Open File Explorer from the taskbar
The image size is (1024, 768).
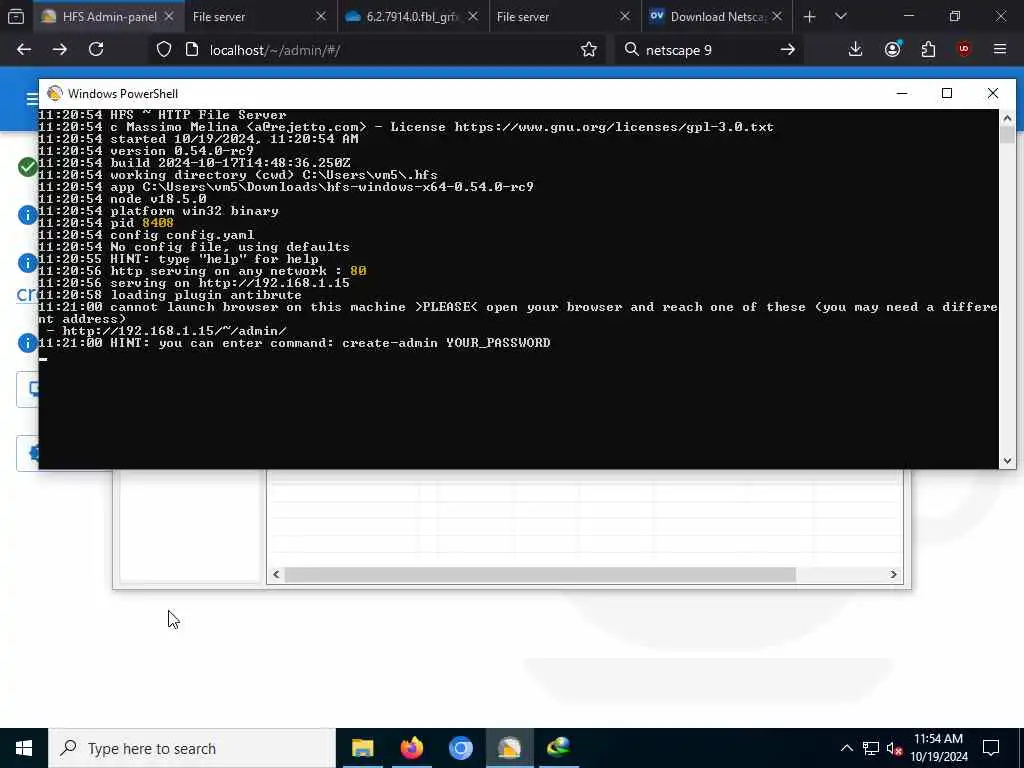click(362, 748)
